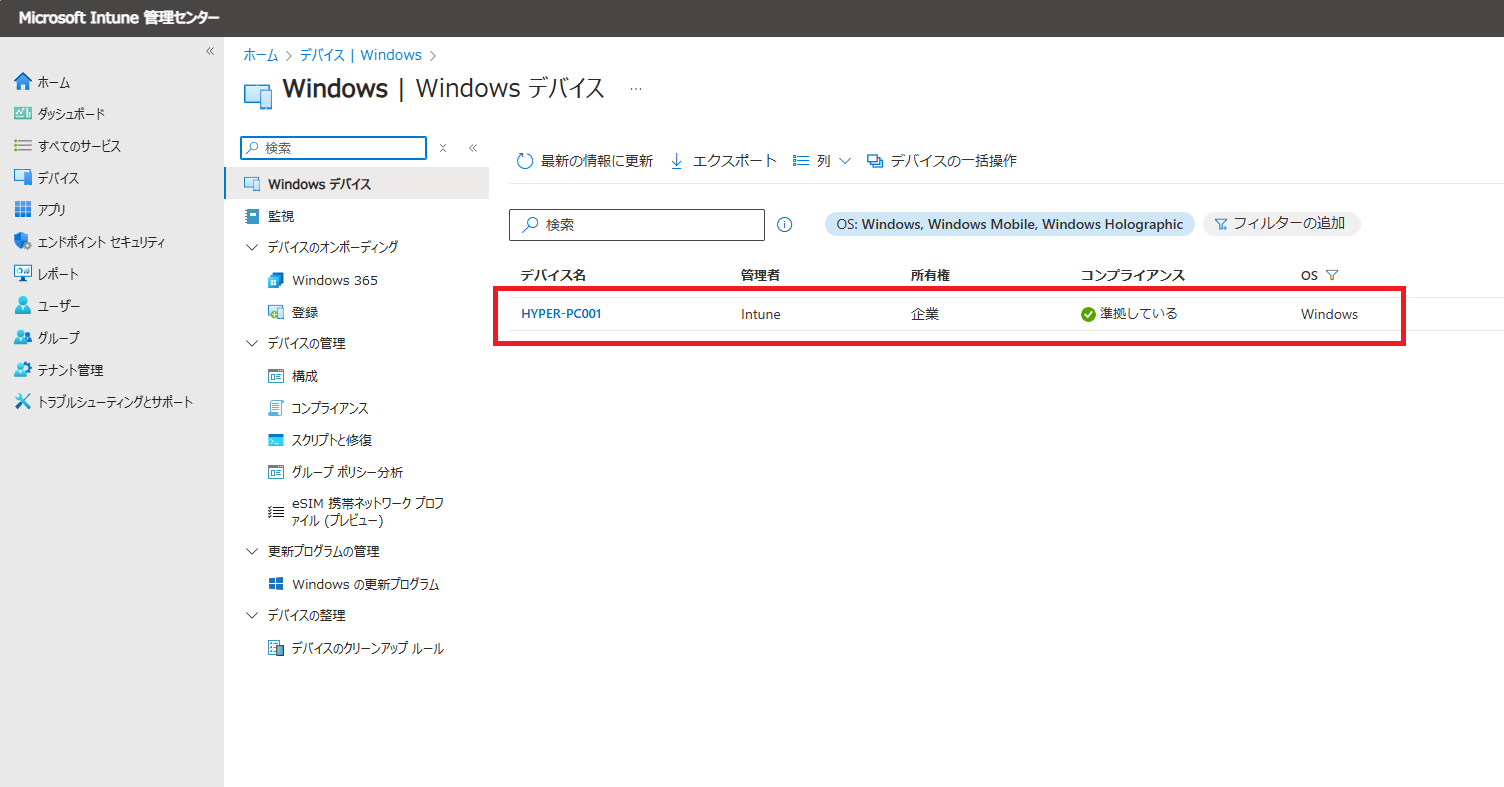1504x787 pixels.
Task: Click the 構成 configuration icon
Action: tap(276, 376)
